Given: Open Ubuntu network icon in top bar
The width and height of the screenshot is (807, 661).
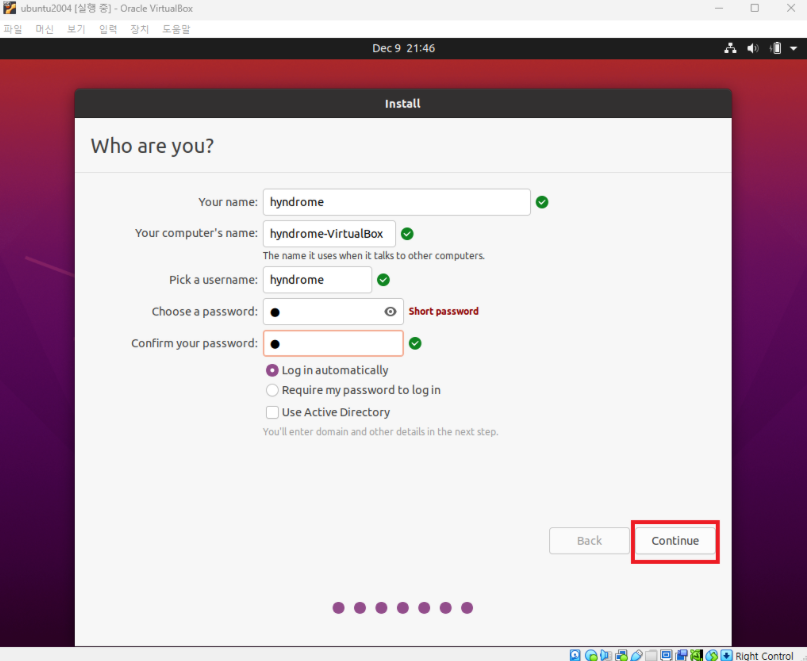Looking at the screenshot, I should click(730, 48).
